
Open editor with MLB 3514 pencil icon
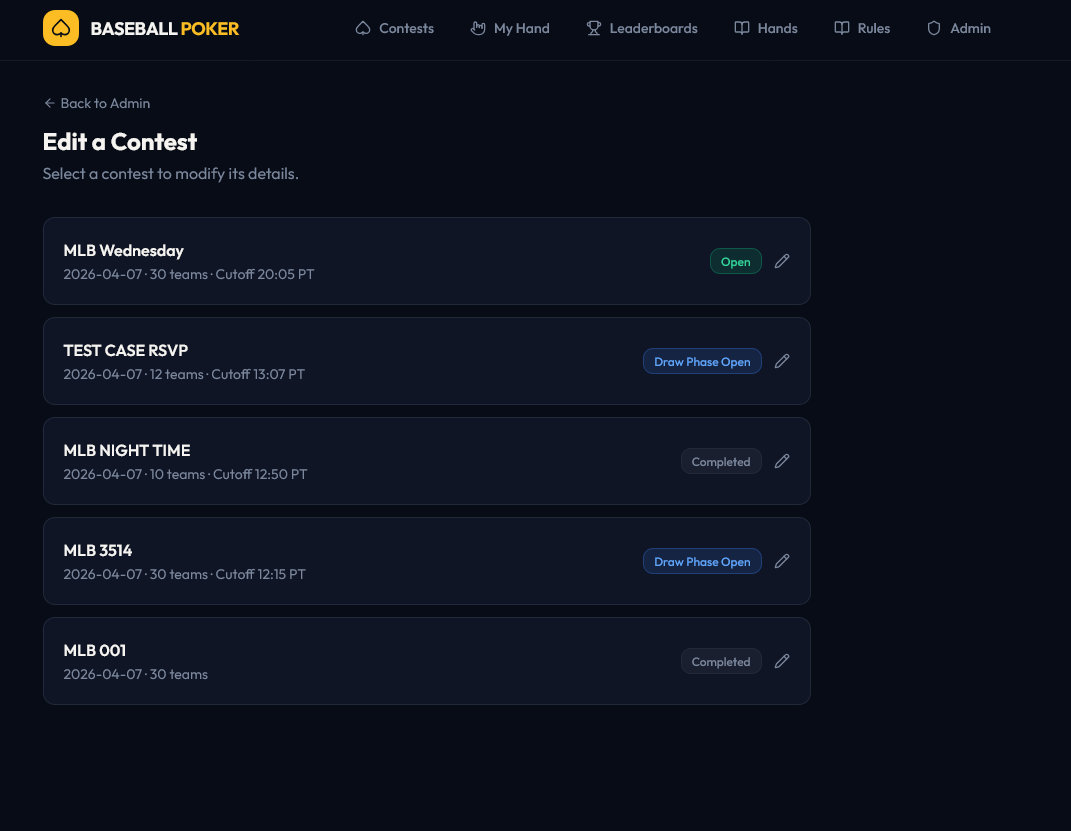(x=782, y=561)
